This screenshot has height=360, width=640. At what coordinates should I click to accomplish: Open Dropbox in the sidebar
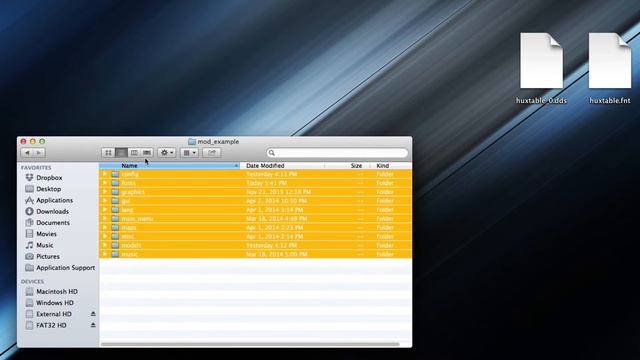click(49, 178)
